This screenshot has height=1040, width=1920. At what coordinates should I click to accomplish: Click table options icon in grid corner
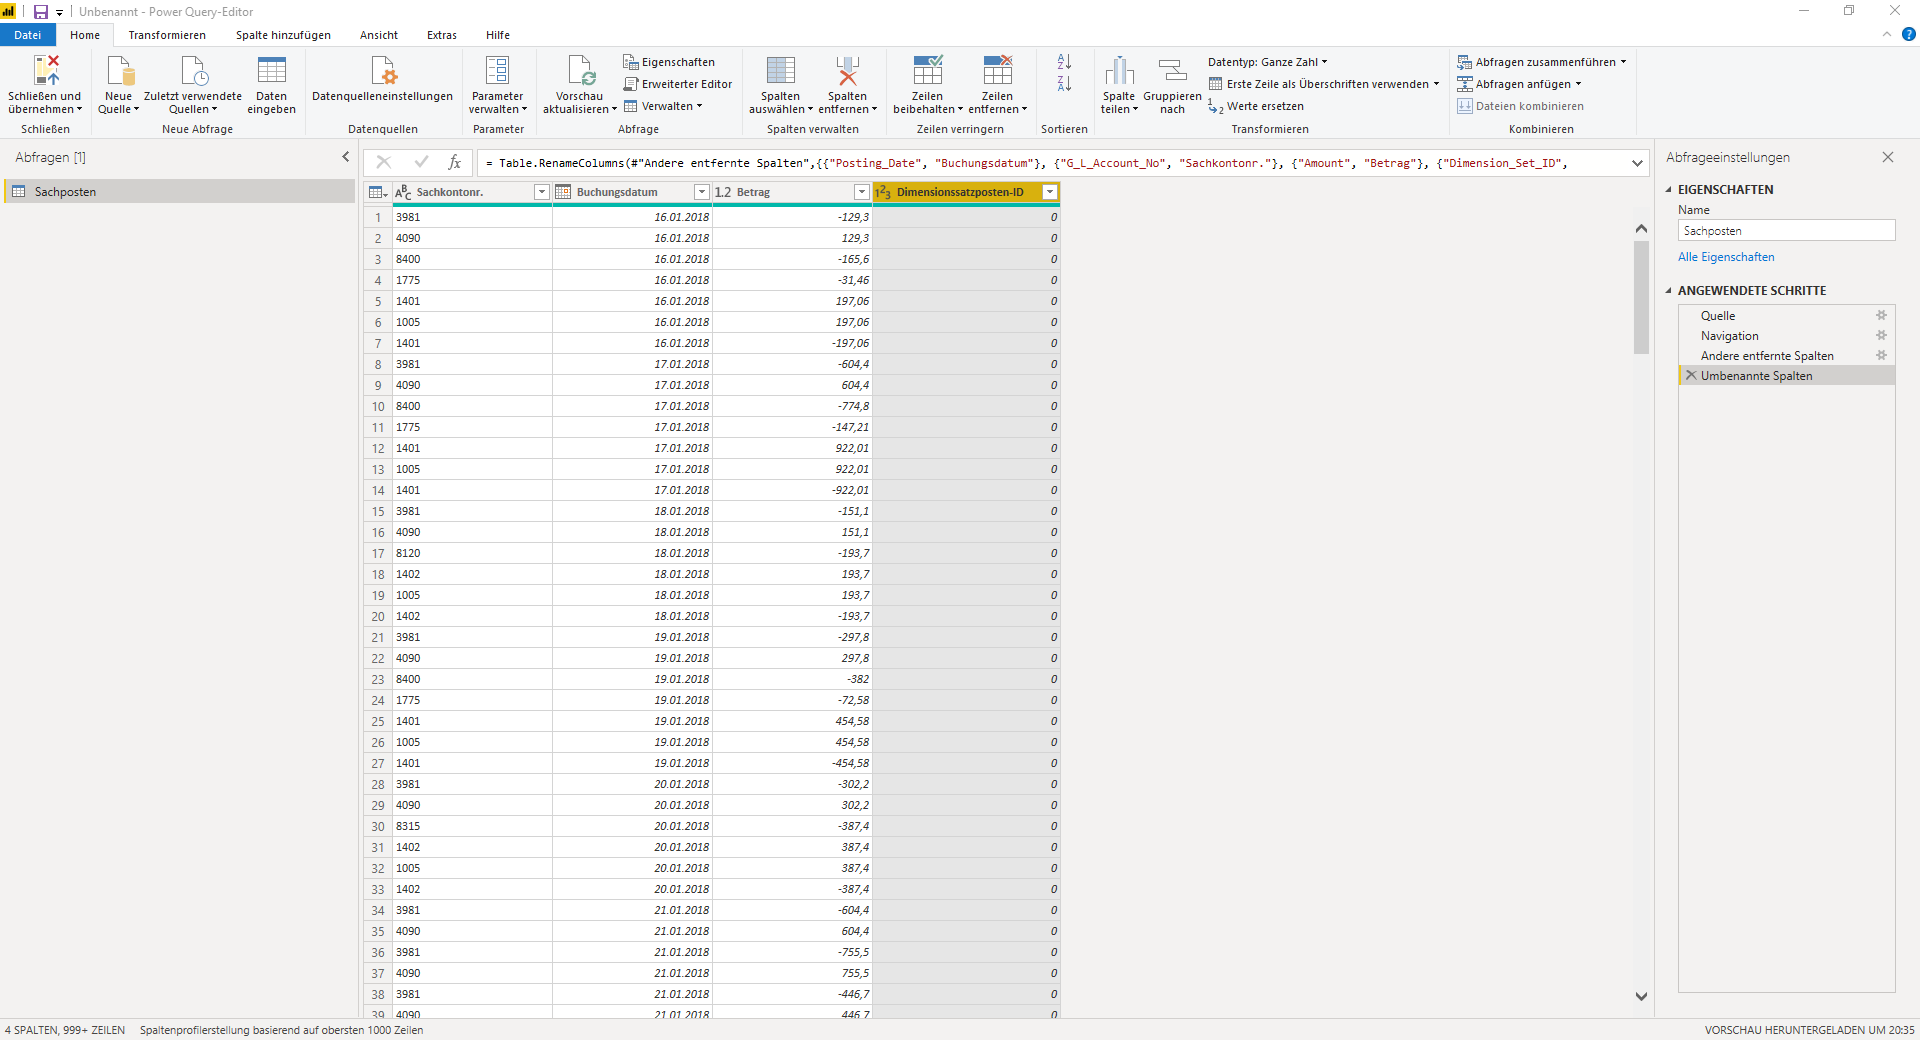tap(377, 192)
